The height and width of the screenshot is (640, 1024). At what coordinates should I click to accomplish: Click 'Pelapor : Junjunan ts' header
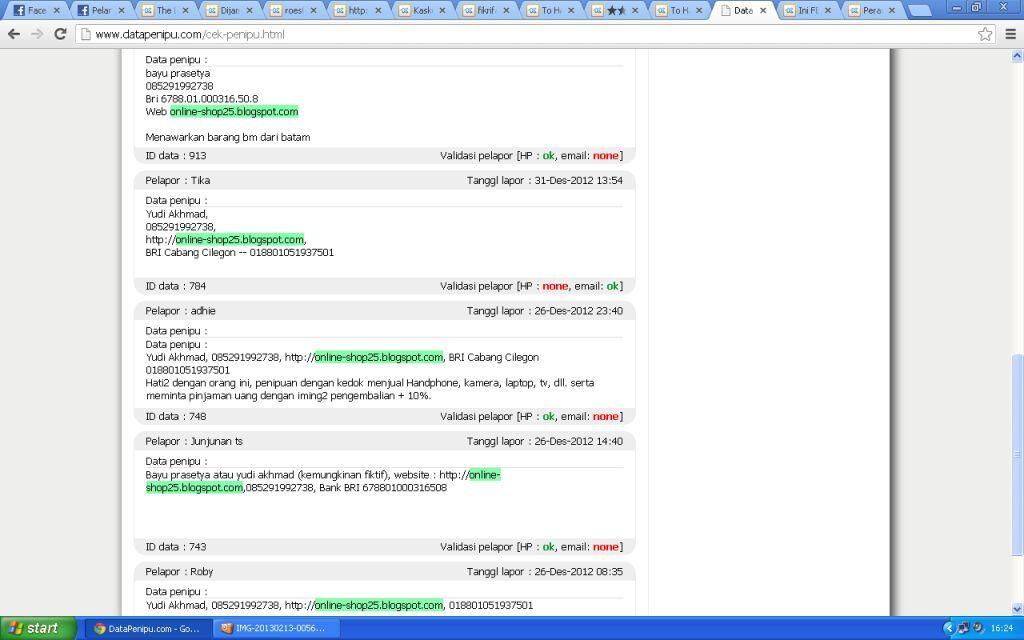coord(194,441)
